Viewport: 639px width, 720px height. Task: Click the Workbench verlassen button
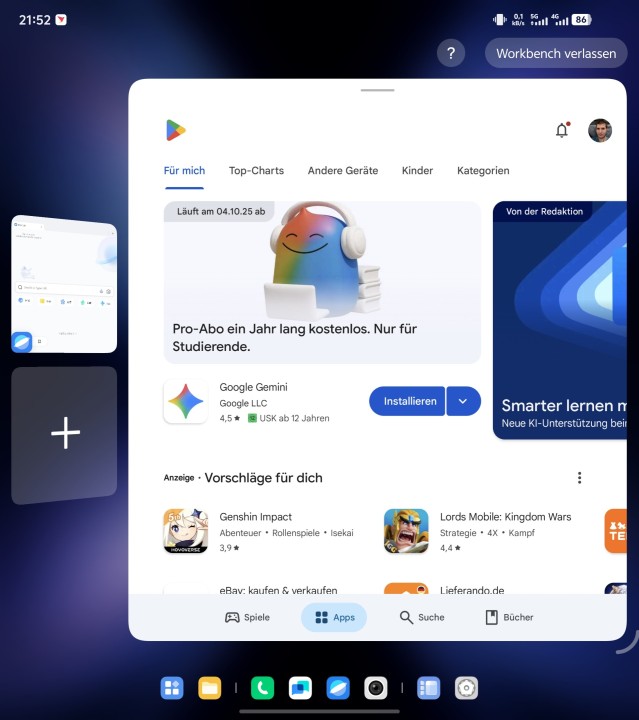[556, 53]
